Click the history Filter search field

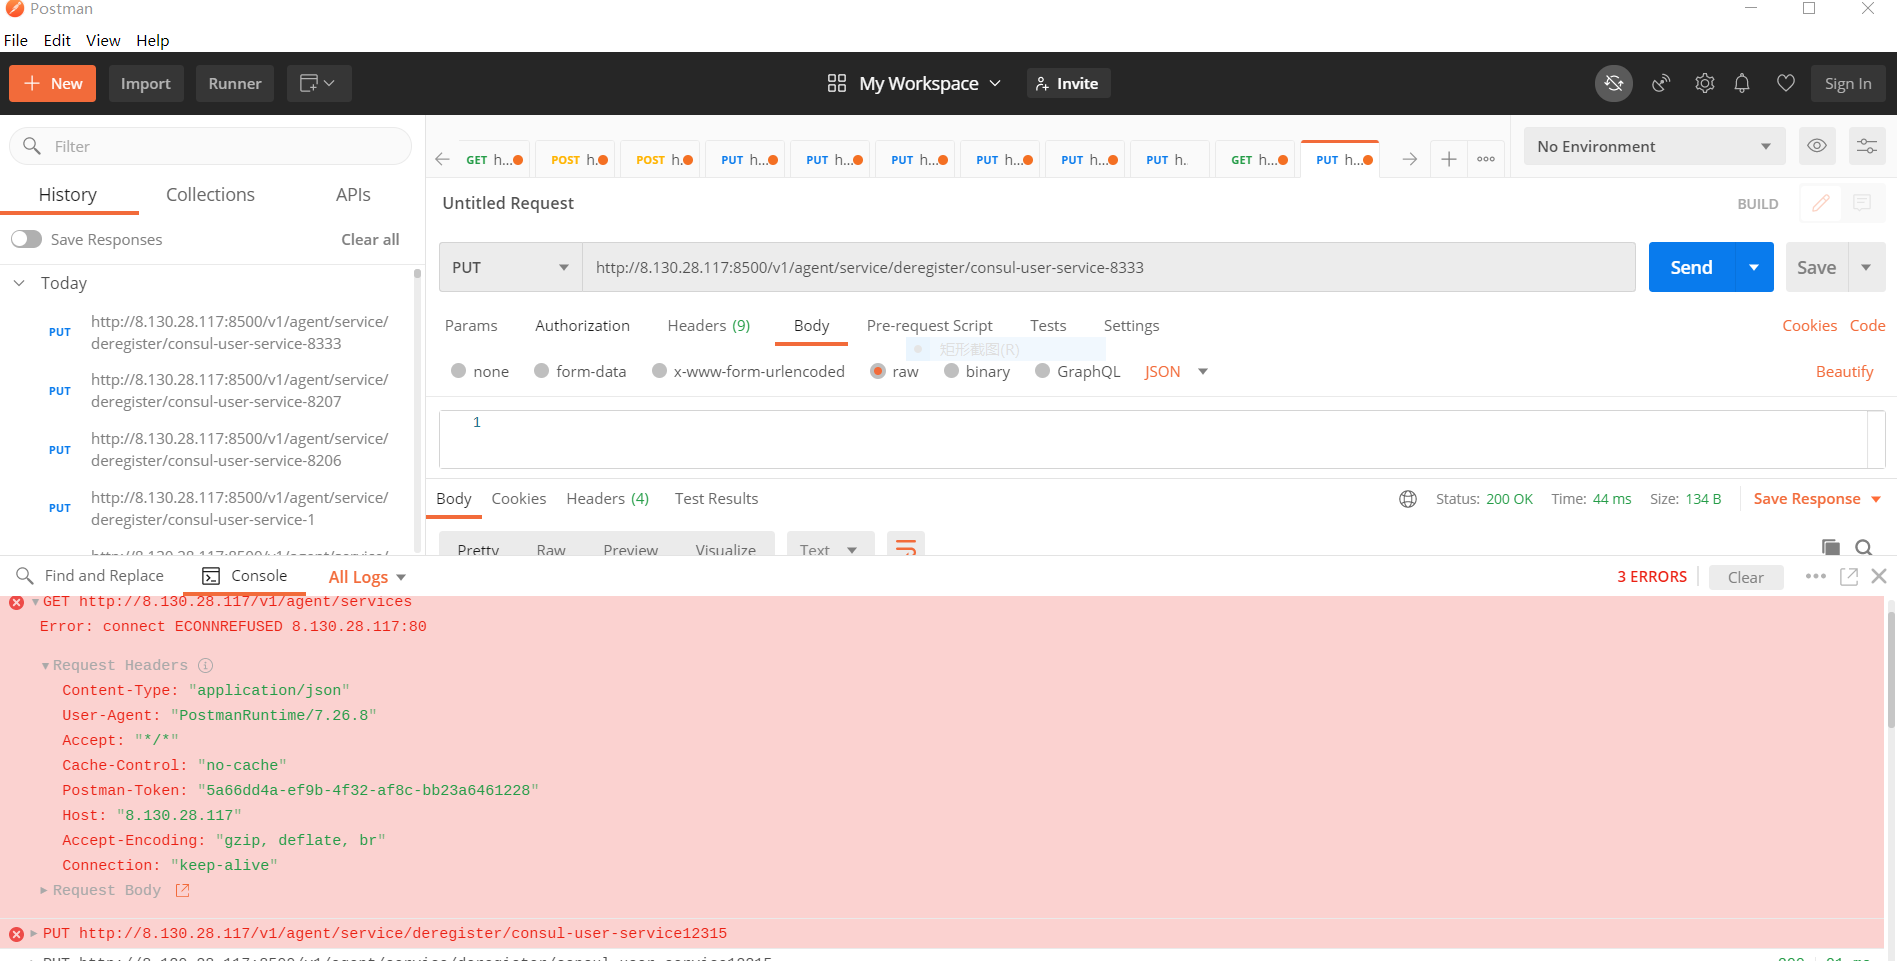(210, 146)
